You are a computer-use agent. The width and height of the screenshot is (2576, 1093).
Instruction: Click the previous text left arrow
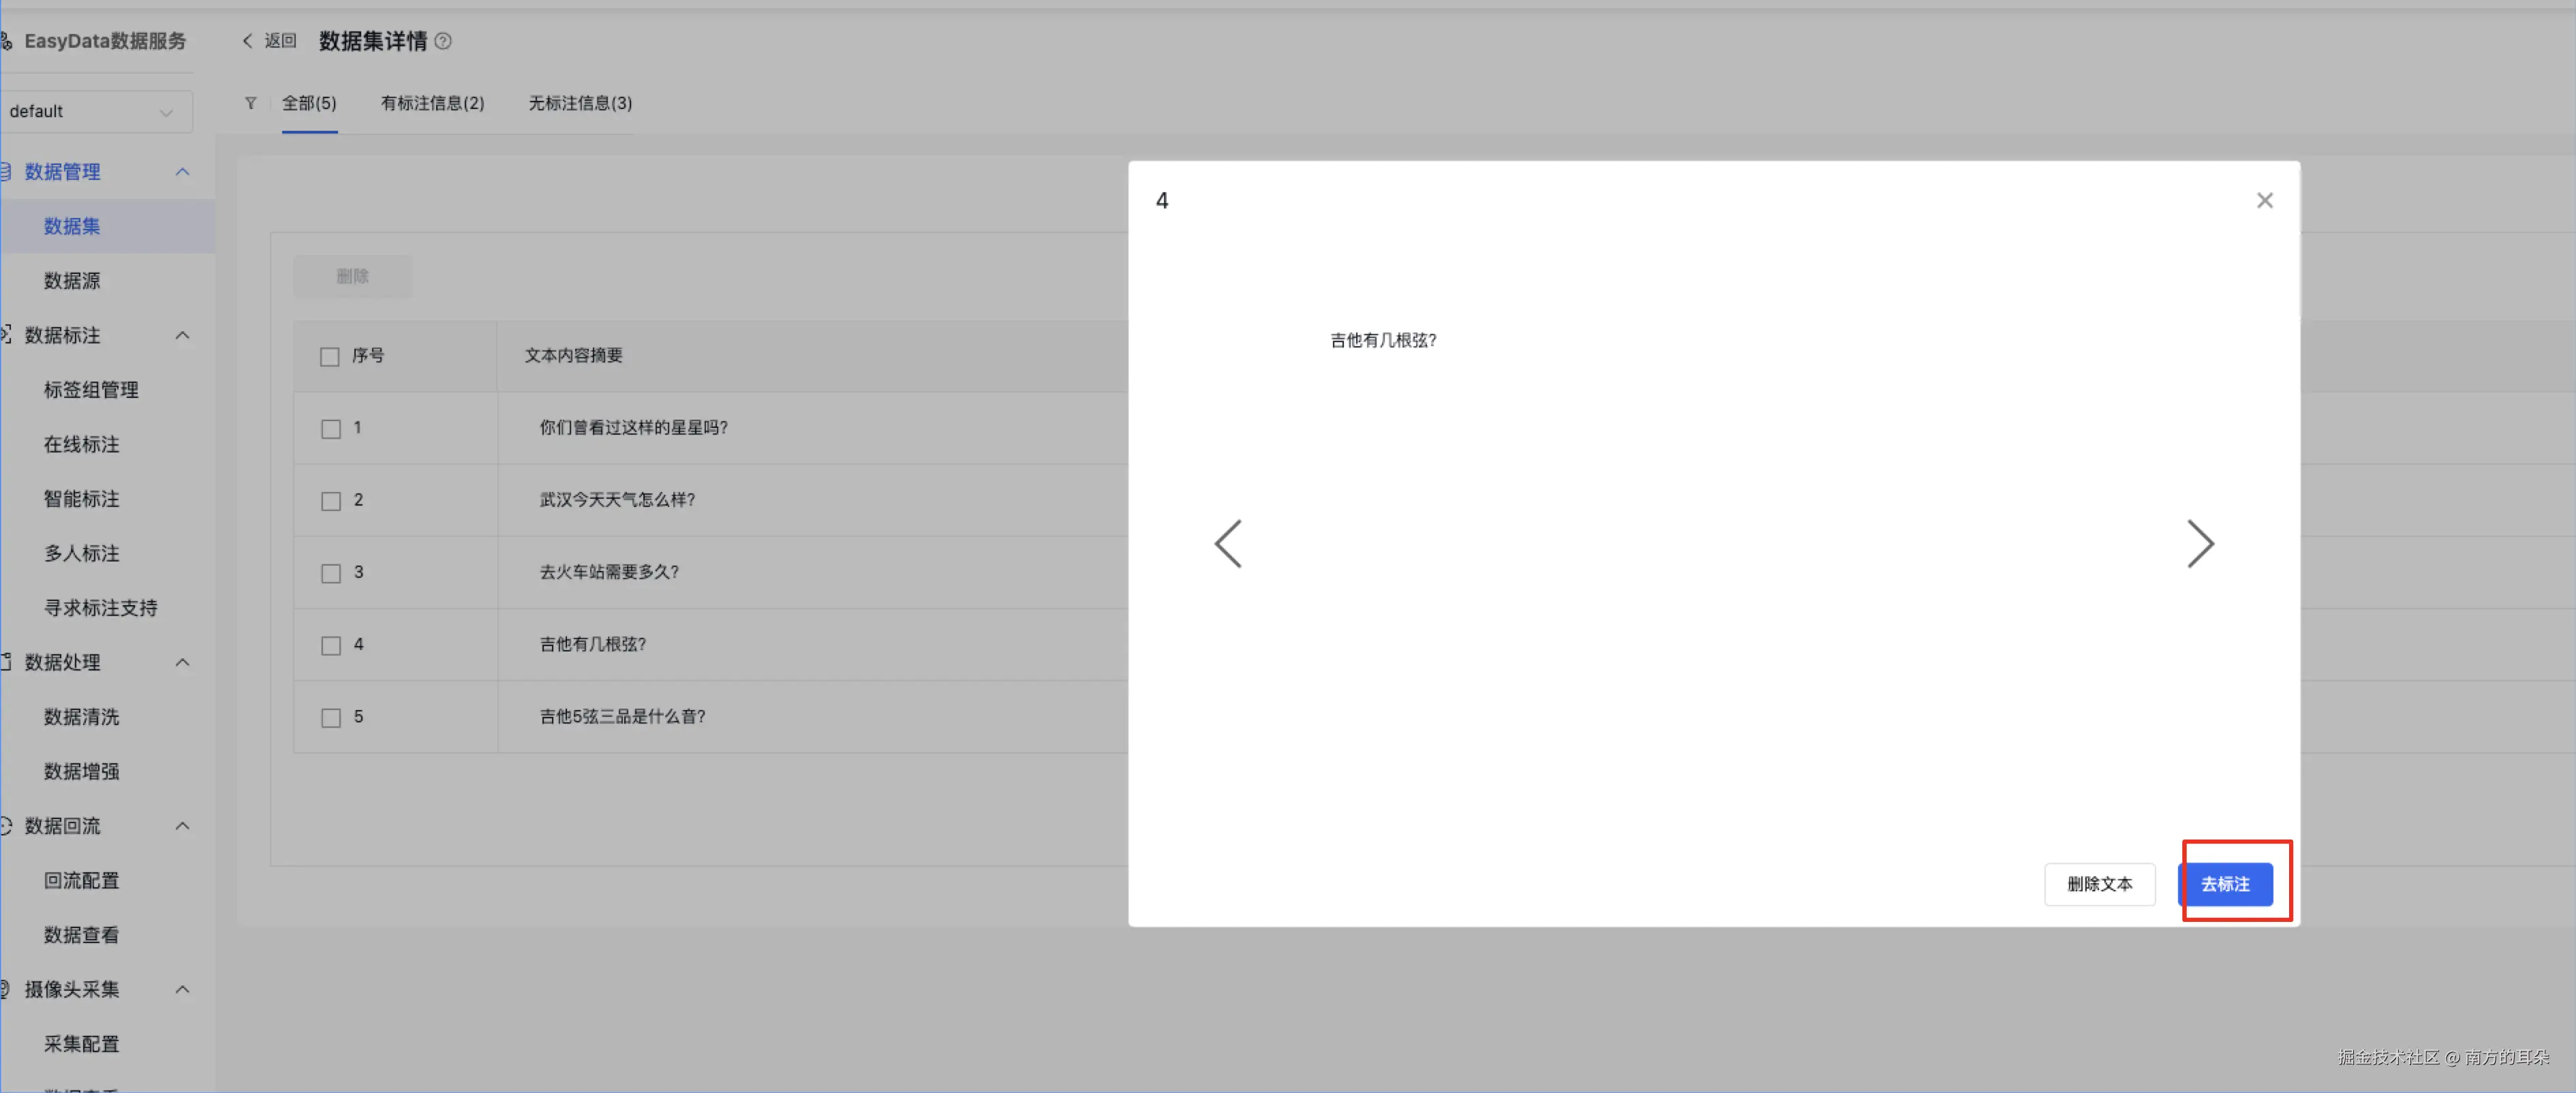[1228, 544]
